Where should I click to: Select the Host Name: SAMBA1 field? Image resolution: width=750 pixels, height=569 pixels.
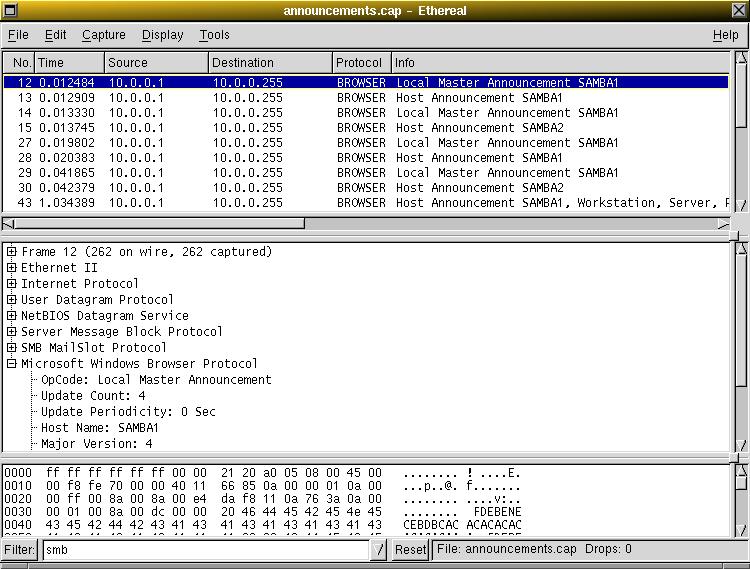click(99, 427)
